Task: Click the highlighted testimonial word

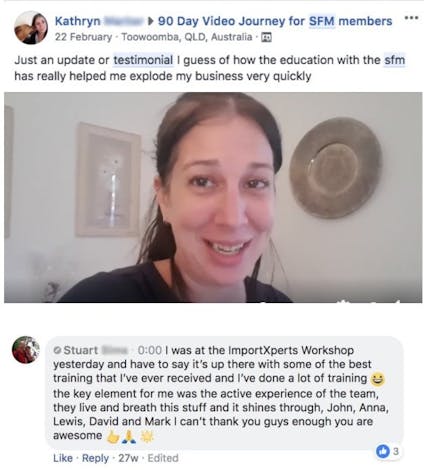Action: click(x=143, y=60)
